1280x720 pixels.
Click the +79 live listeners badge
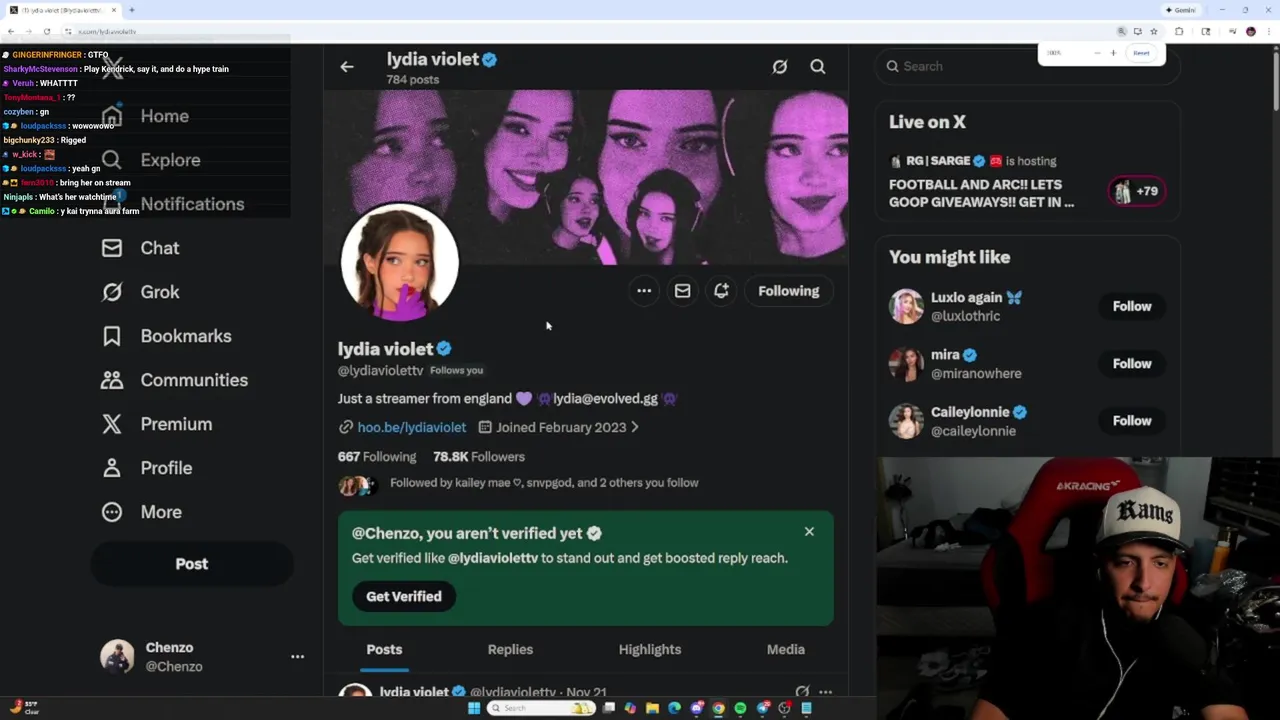[1137, 191]
